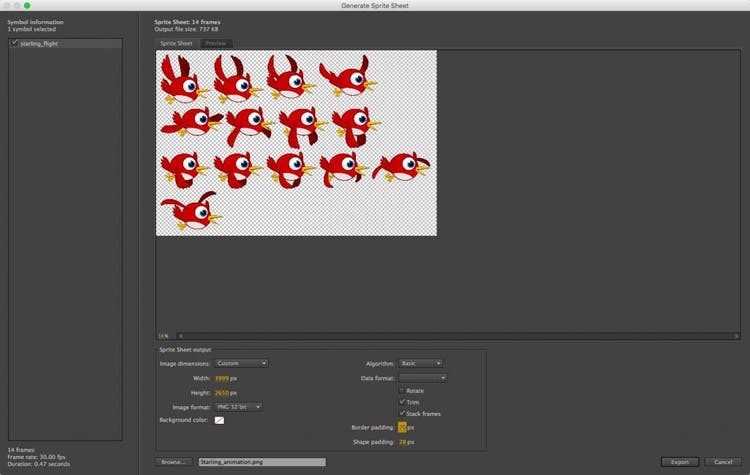750x475 pixels.
Task: Click the Width value field
Action: click(222, 378)
